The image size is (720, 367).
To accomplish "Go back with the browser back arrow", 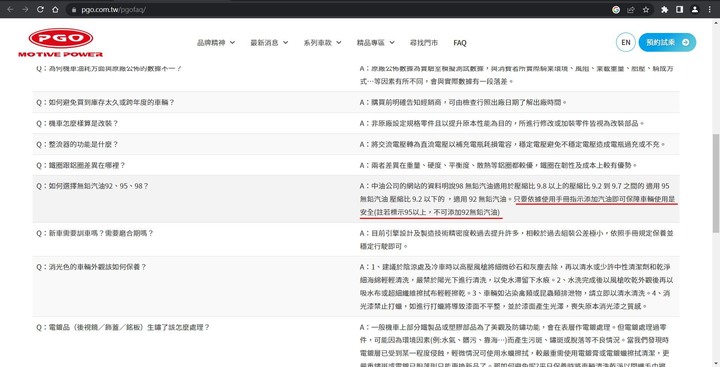I will [x=10, y=9].
